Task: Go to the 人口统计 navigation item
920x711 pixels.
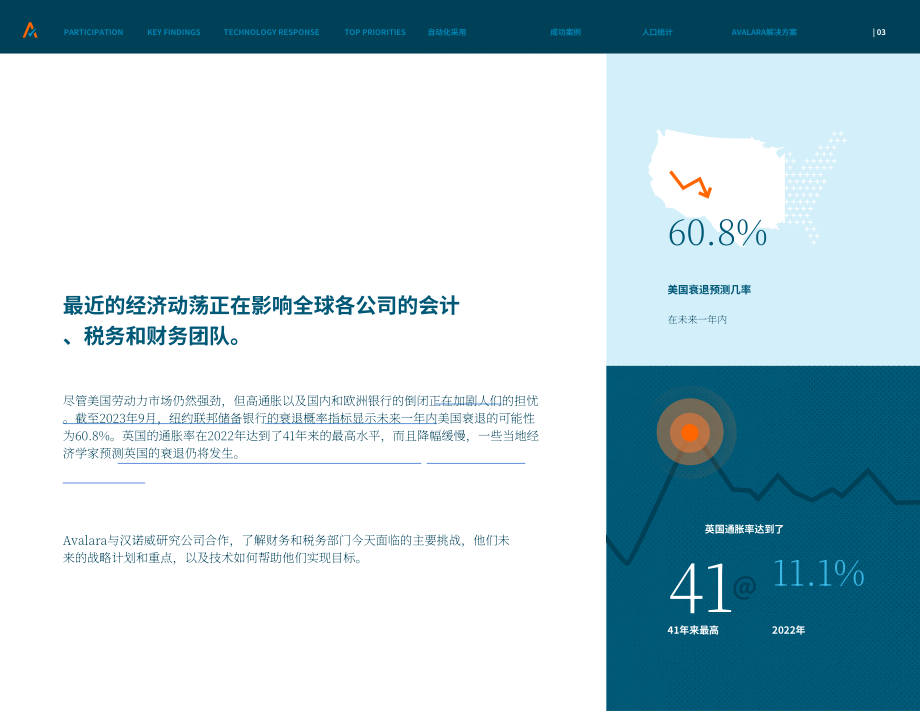Action: coord(657,32)
